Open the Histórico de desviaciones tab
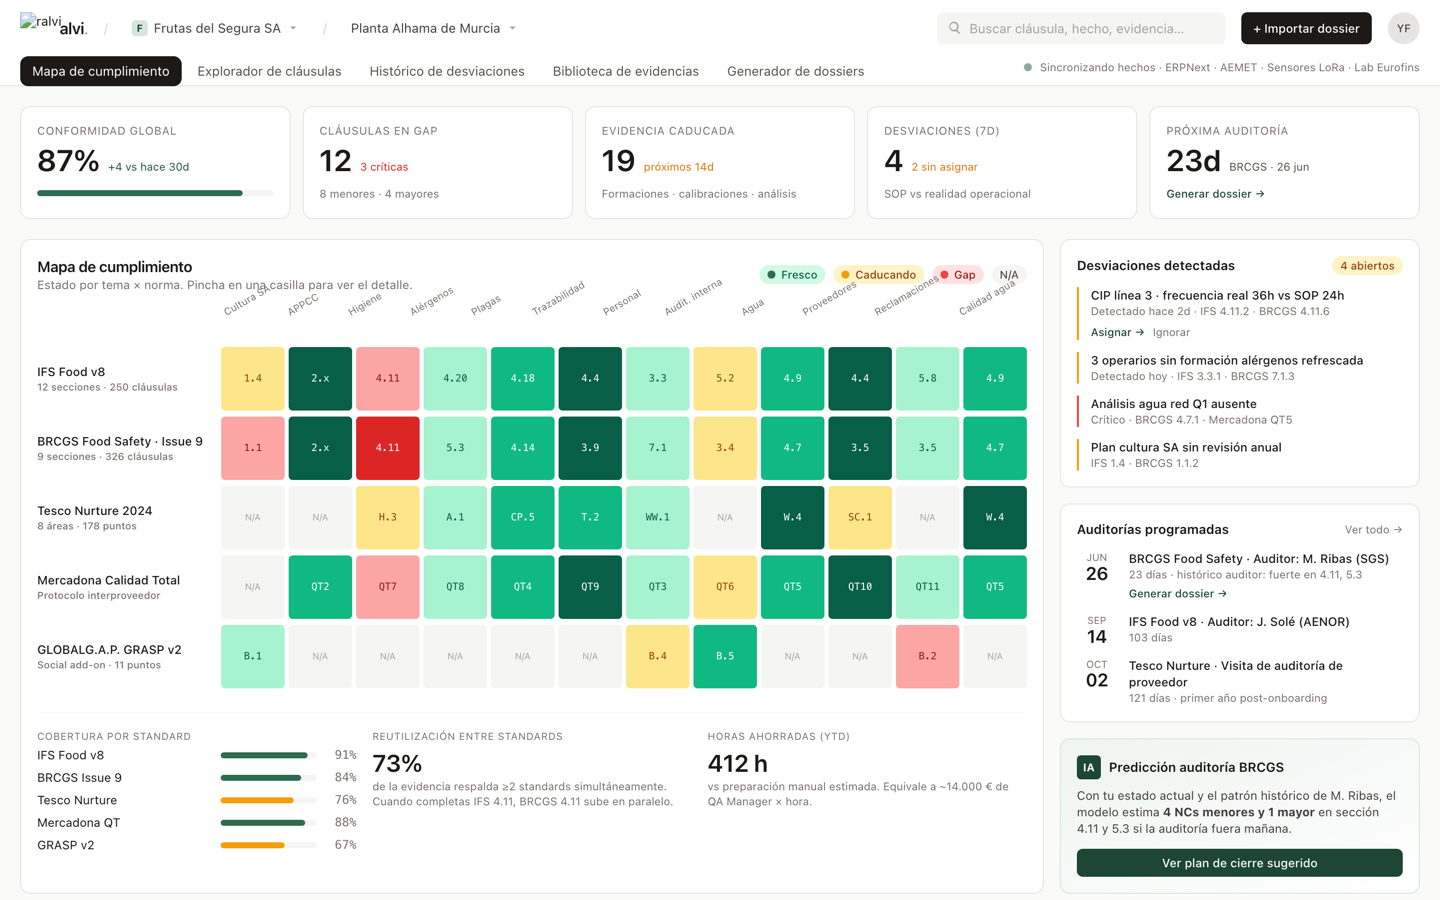The width and height of the screenshot is (1440, 900). pyautogui.click(x=447, y=71)
